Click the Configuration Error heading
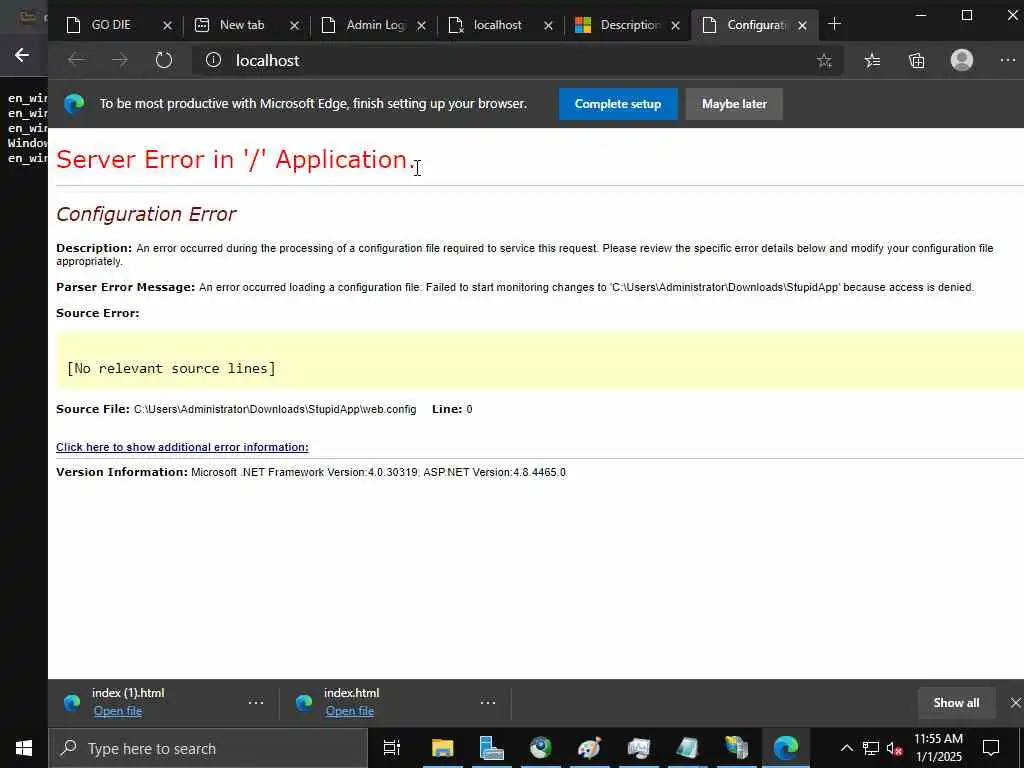The image size is (1024, 768). tap(146, 214)
